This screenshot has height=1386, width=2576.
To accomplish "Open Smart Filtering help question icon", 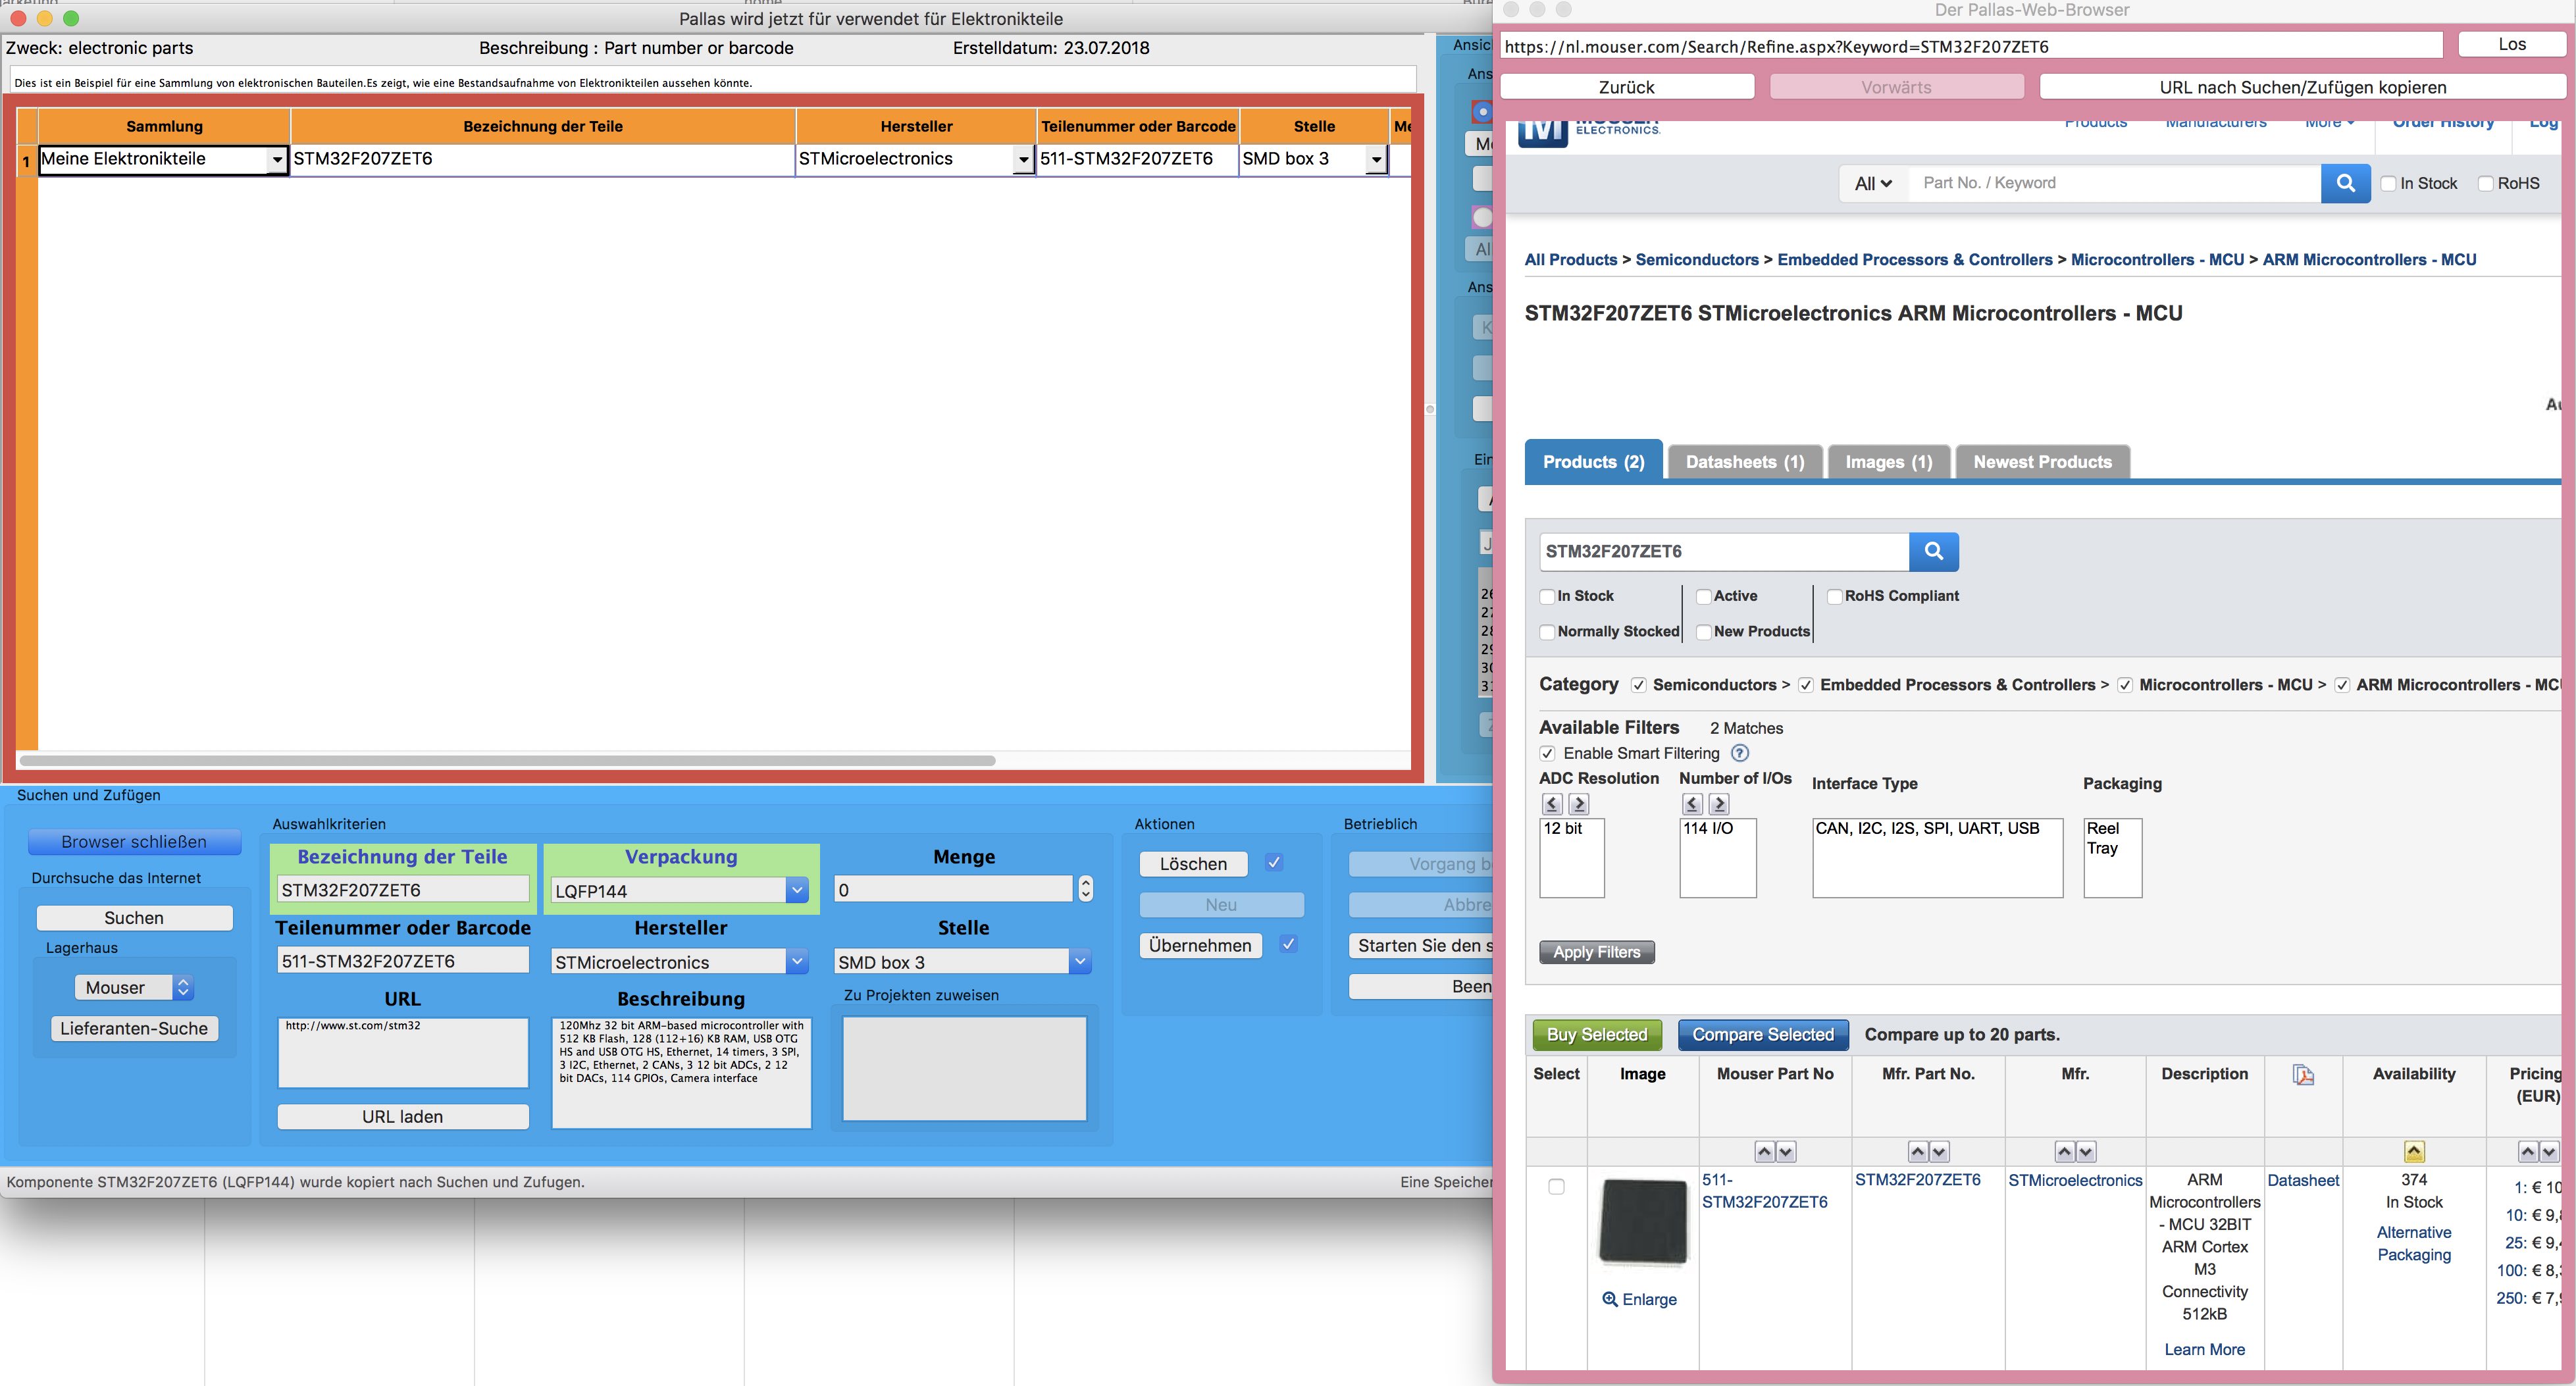I will pos(1740,753).
